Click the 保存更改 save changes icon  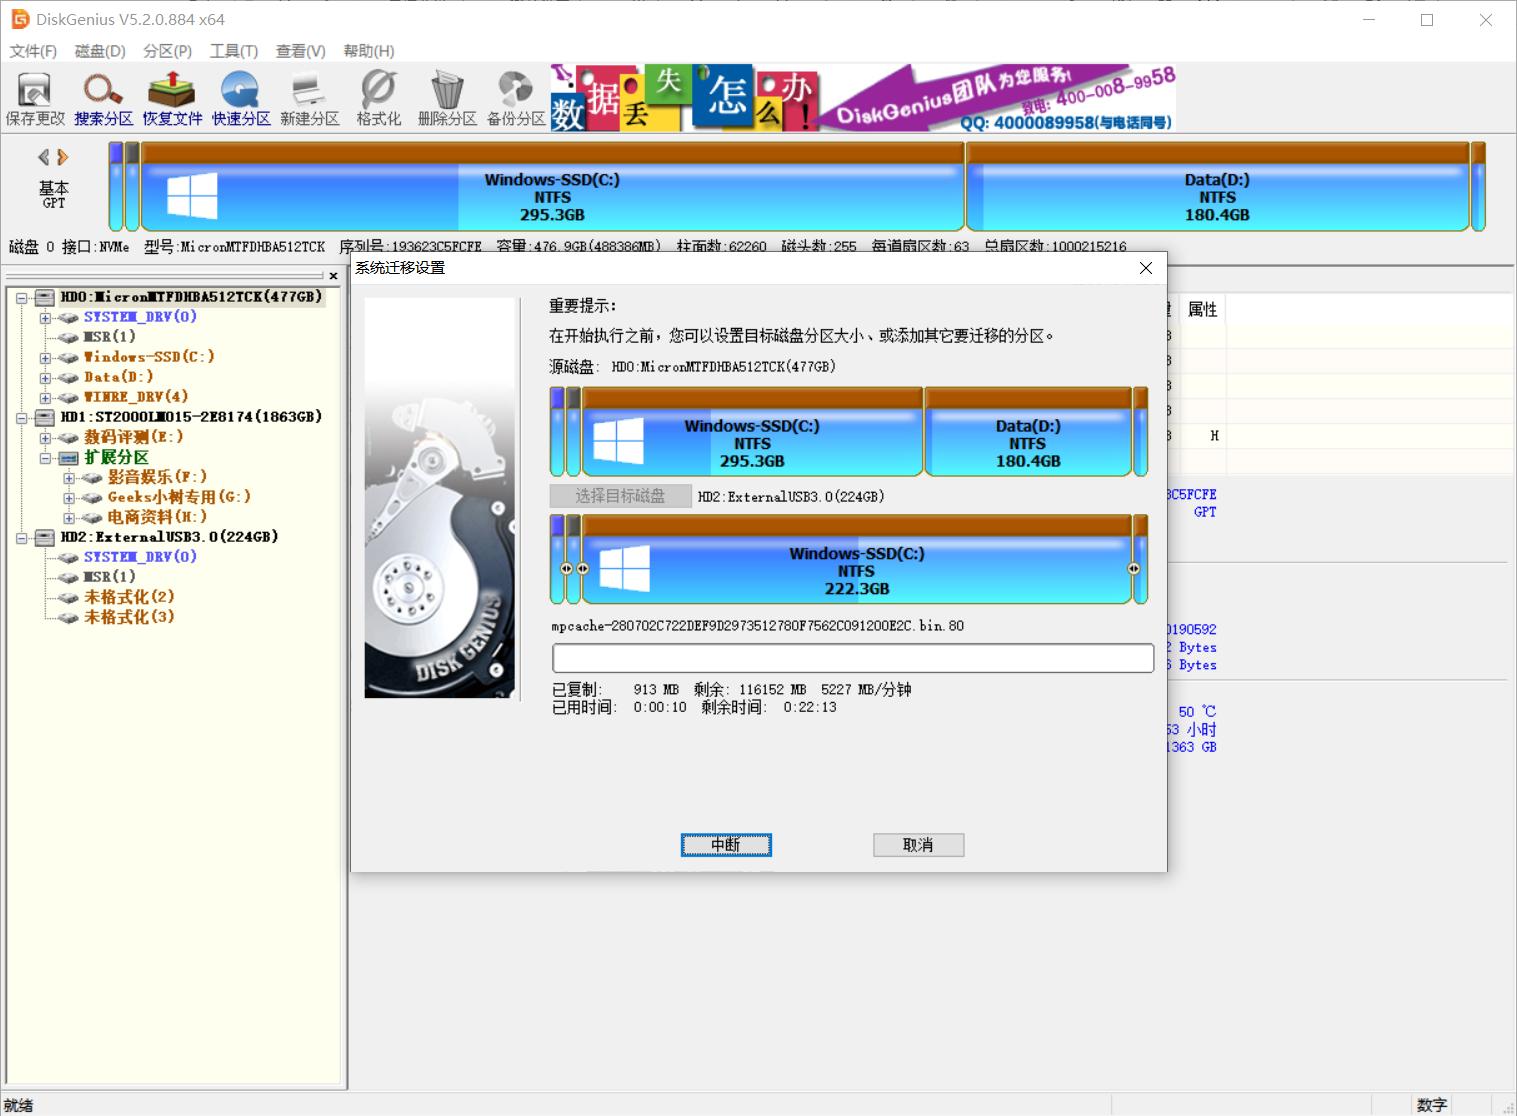pos(35,99)
